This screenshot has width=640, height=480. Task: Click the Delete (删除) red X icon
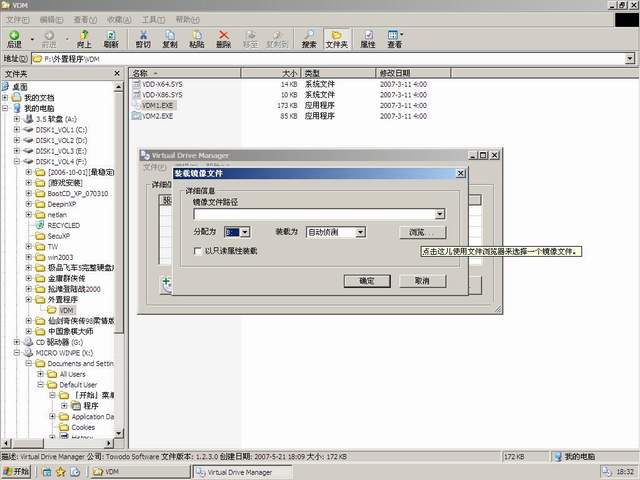[x=224, y=38]
